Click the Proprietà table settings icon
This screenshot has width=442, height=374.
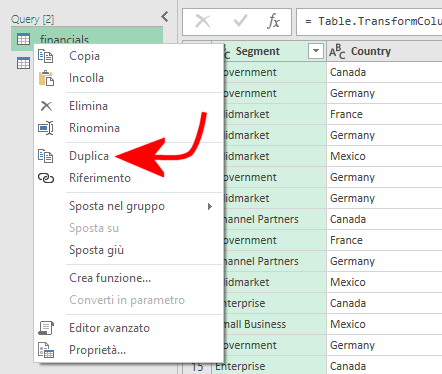tap(46, 350)
